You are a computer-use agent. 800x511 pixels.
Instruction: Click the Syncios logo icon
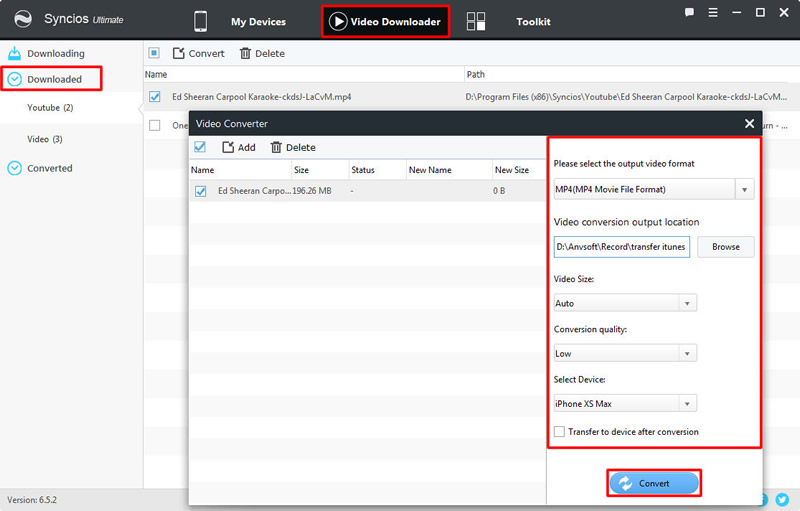pyautogui.click(x=23, y=19)
